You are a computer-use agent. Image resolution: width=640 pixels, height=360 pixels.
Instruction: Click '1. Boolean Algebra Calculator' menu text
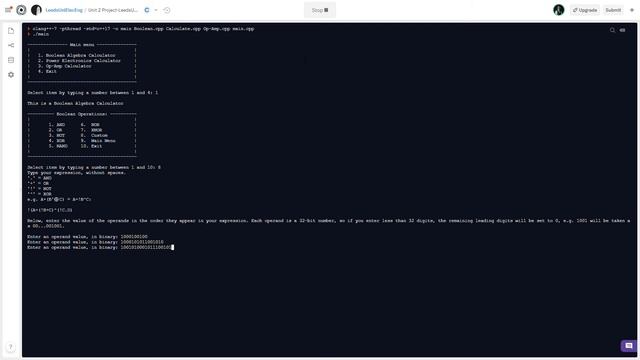(77, 55)
